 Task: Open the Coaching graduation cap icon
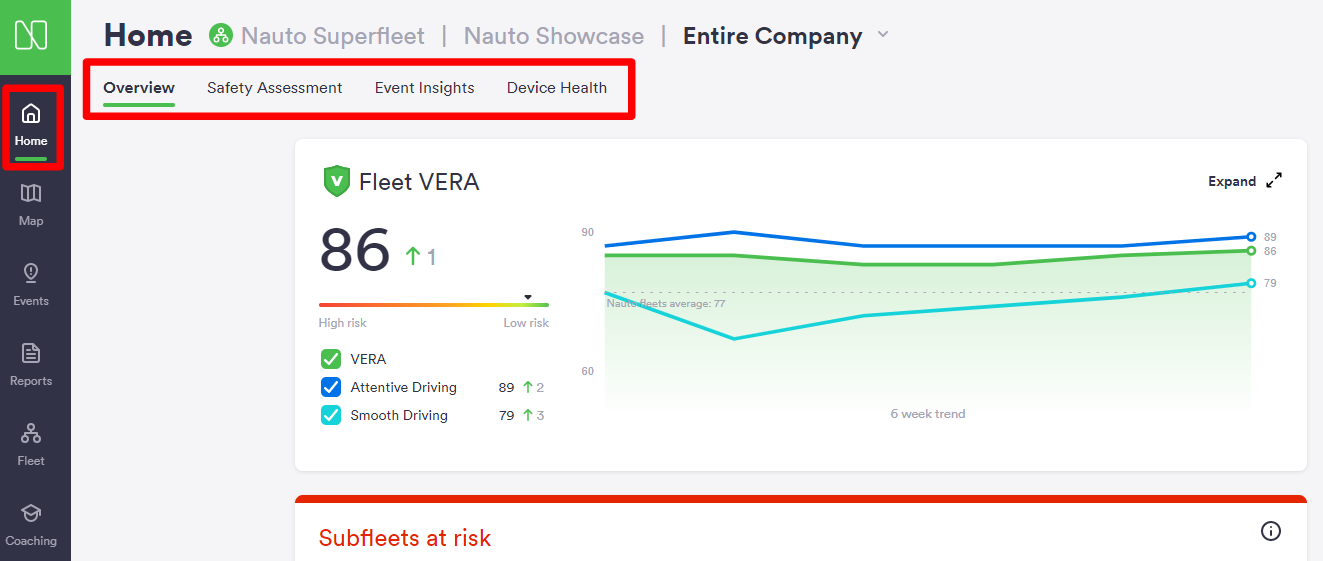31,513
